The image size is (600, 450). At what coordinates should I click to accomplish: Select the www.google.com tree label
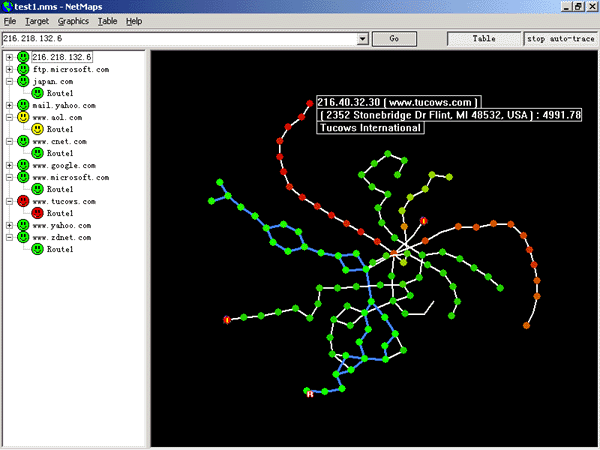coord(64,165)
